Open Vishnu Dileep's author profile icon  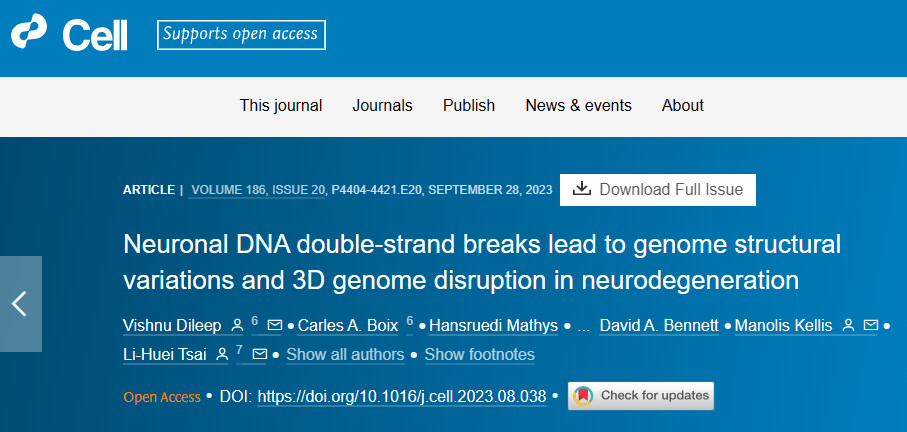click(x=237, y=326)
